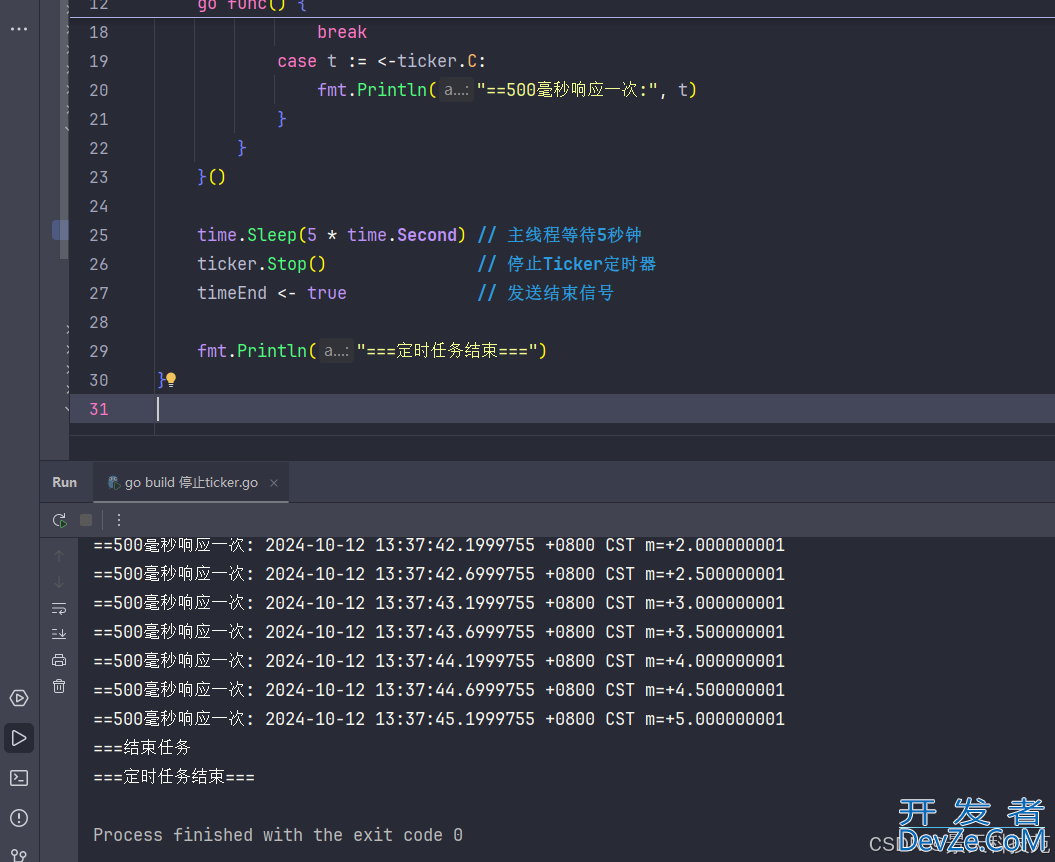Open more tool windows ellipsis
1055x862 pixels.
click(19, 30)
